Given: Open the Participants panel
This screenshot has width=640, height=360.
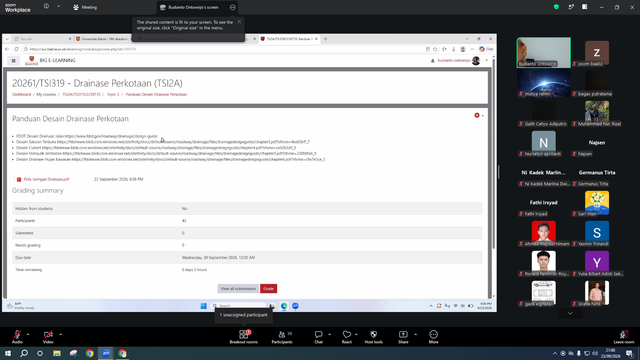Looking at the screenshot, I should click(282, 337).
